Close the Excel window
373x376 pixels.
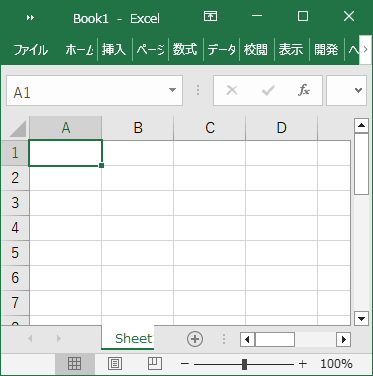[349, 16]
